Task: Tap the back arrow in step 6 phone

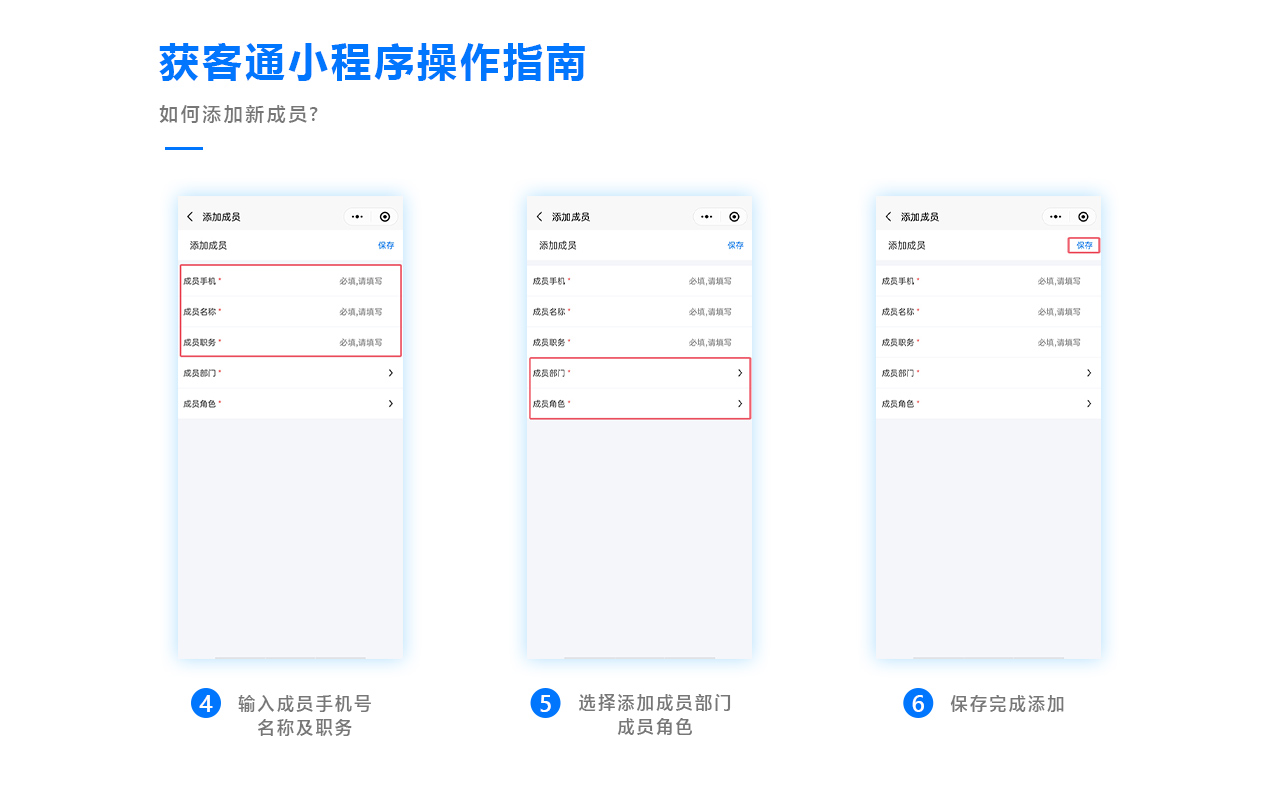Action: point(888,217)
